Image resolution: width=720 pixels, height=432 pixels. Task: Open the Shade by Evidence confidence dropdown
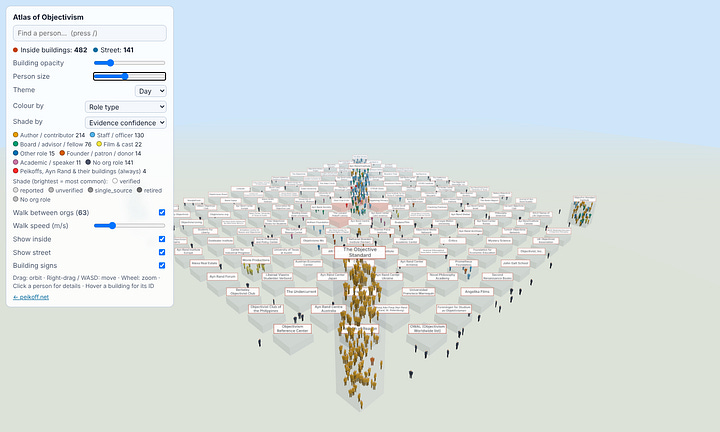125,123
